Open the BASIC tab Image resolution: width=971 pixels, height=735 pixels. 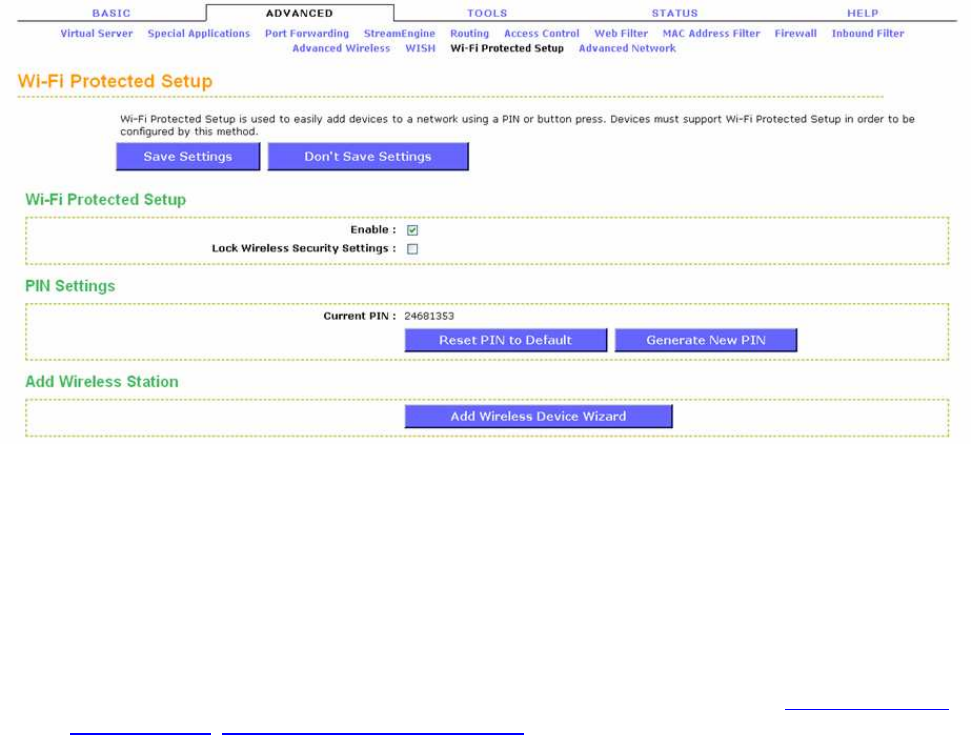pos(111,13)
